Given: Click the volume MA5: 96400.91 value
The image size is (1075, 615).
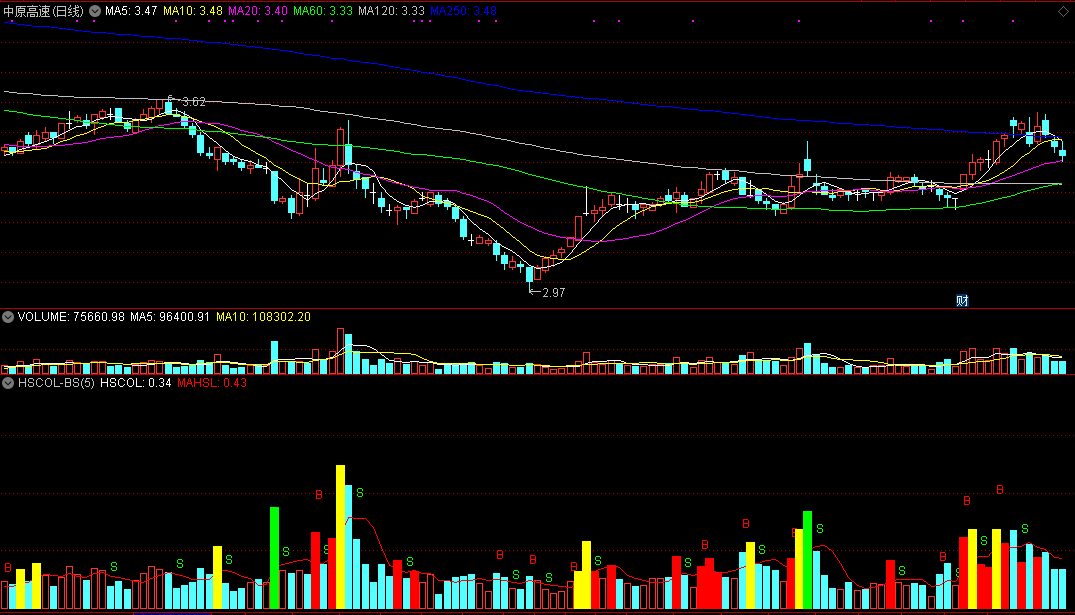Looking at the screenshot, I should tap(170, 317).
